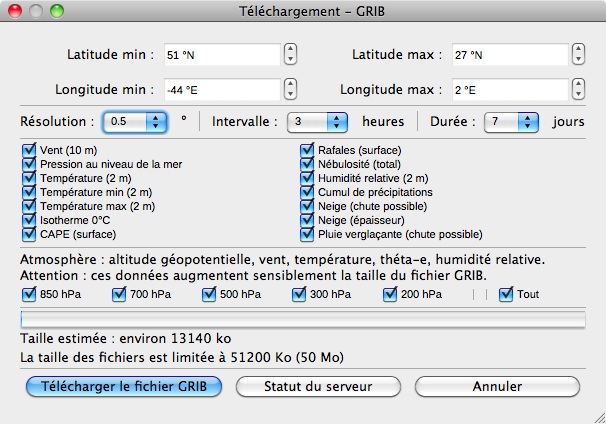Image resolution: width=606 pixels, height=424 pixels.
Task: Click the Longitude min stepper arrows
Action: coord(290,89)
